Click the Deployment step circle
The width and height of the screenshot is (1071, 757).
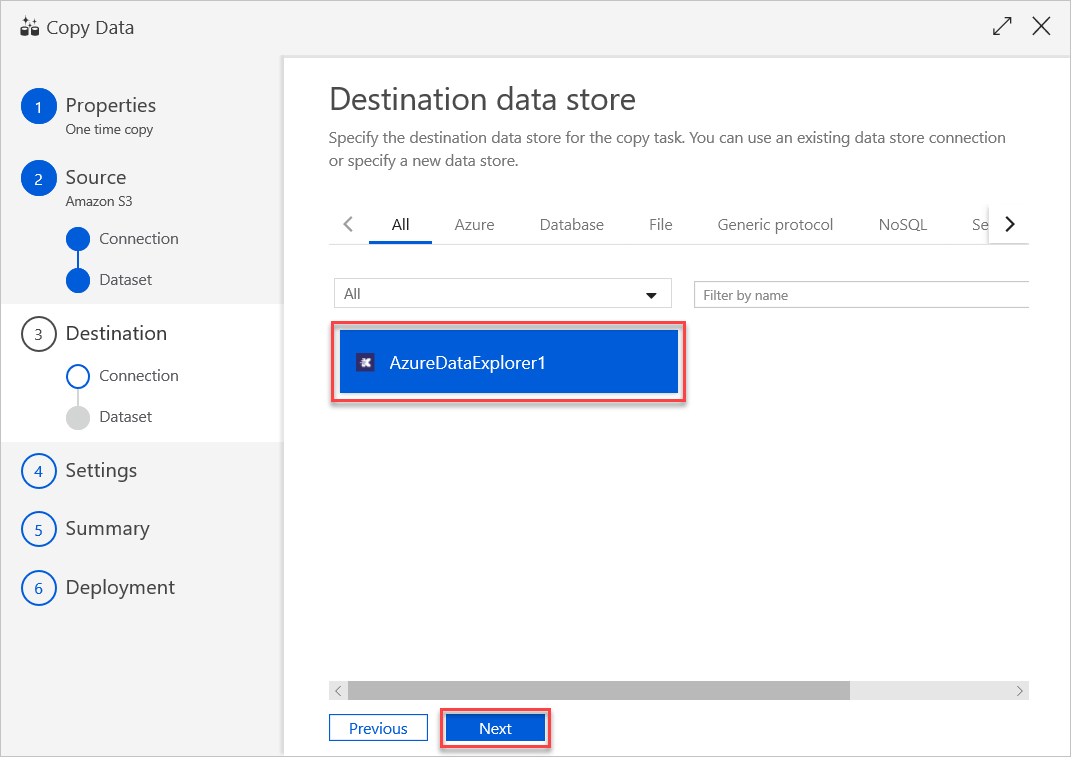(38, 588)
